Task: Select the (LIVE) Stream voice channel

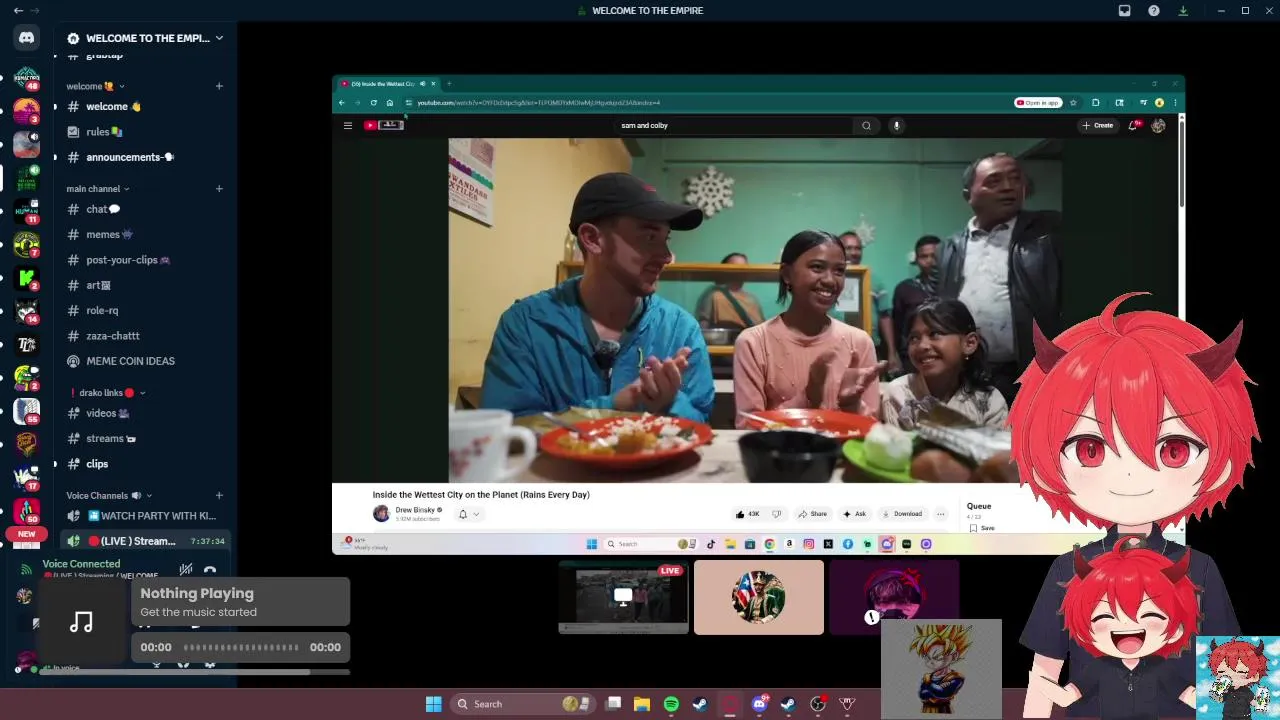Action: pos(145,541)
